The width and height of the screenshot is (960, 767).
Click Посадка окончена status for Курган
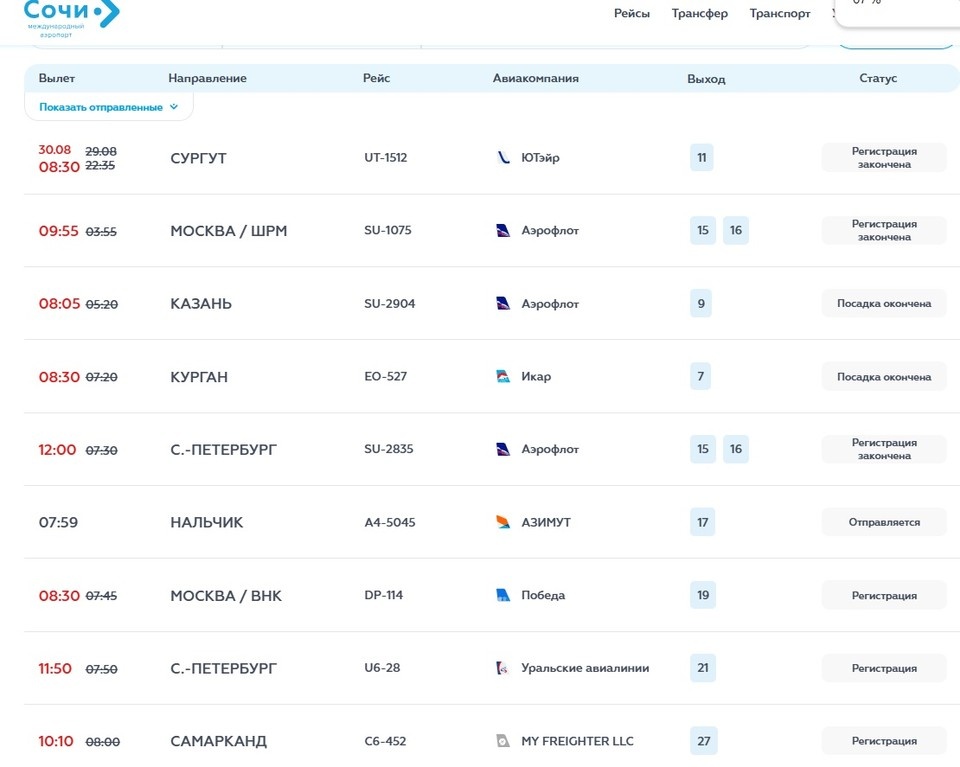(x=884, y=376)
